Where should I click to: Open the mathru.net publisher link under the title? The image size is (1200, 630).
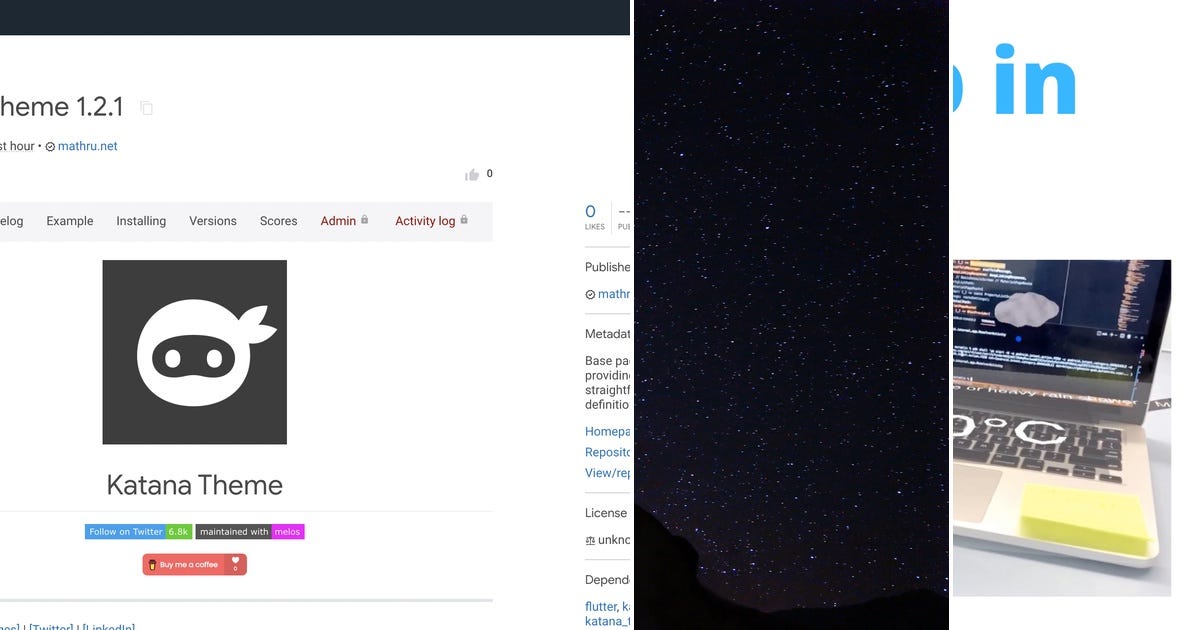click(87, 146)
